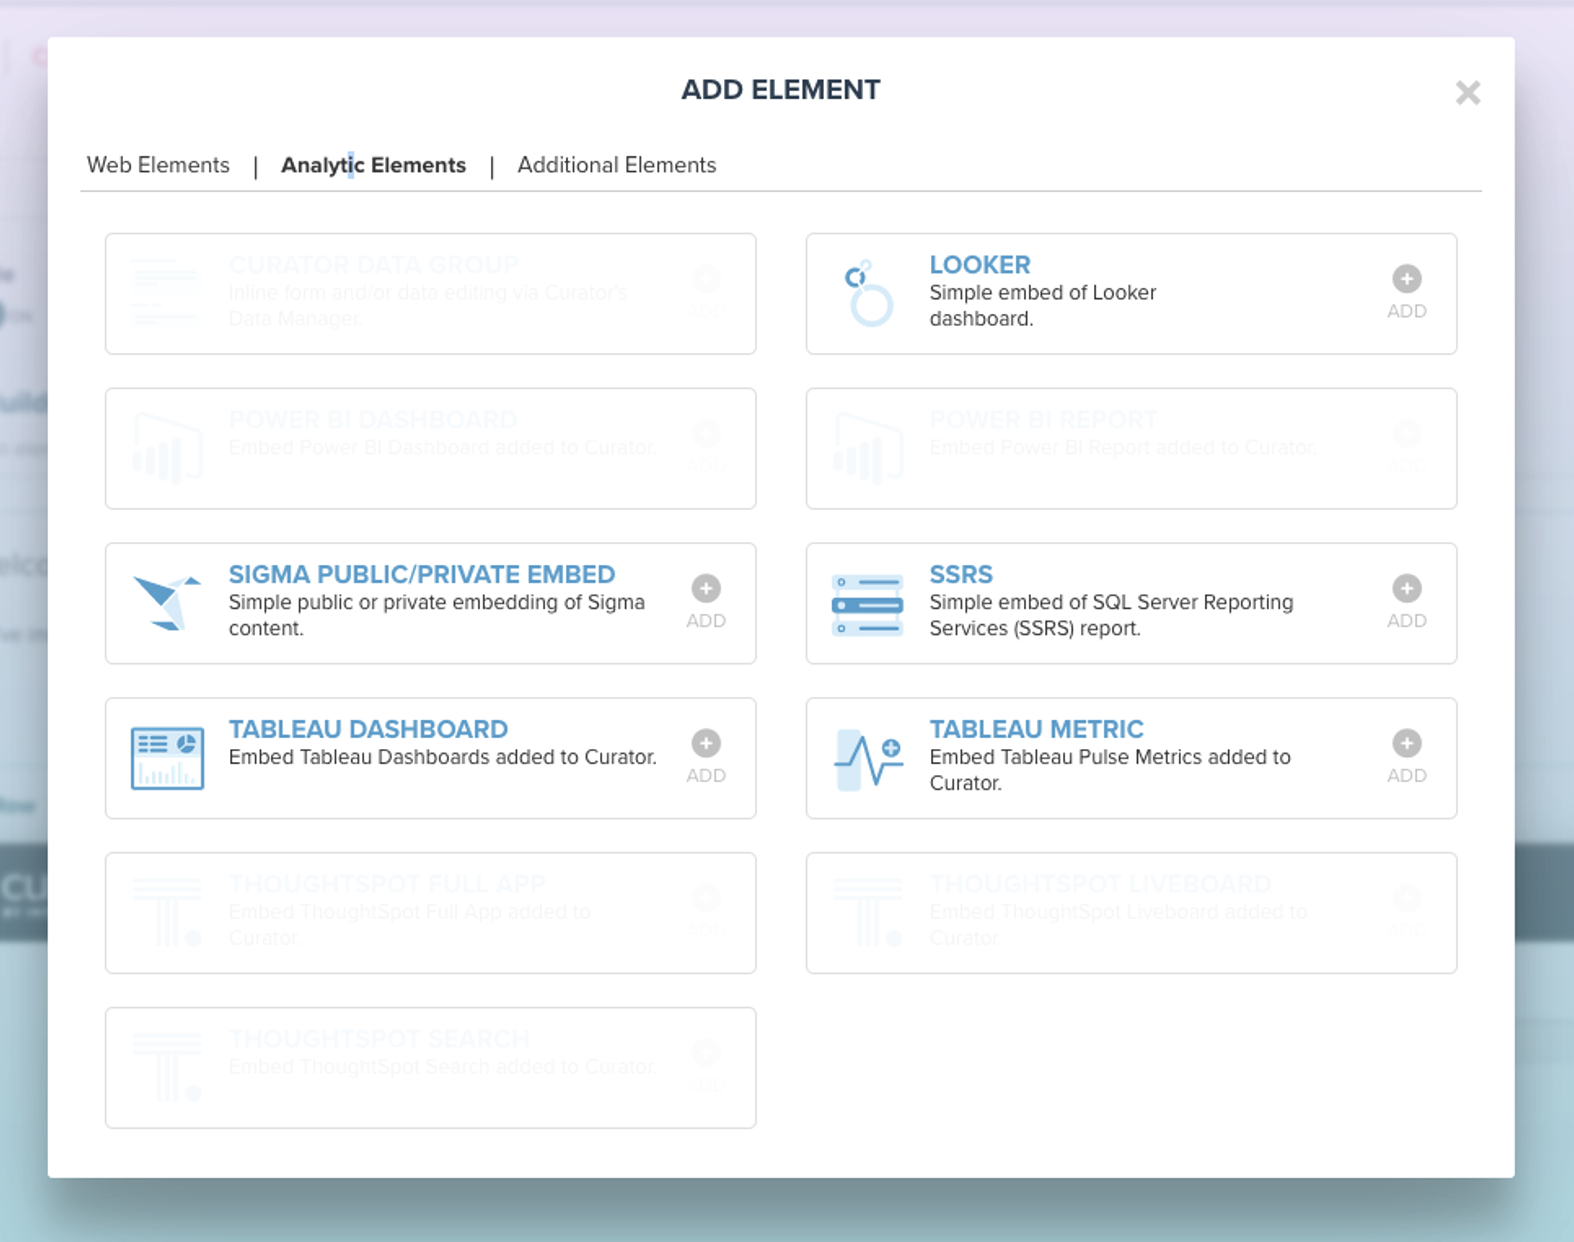Viewport: 1574px width, 1242px height.
Task: Add Sigma Public/Private Embed via plus icon
Action: pyautogui.click(x=705, y=588)
